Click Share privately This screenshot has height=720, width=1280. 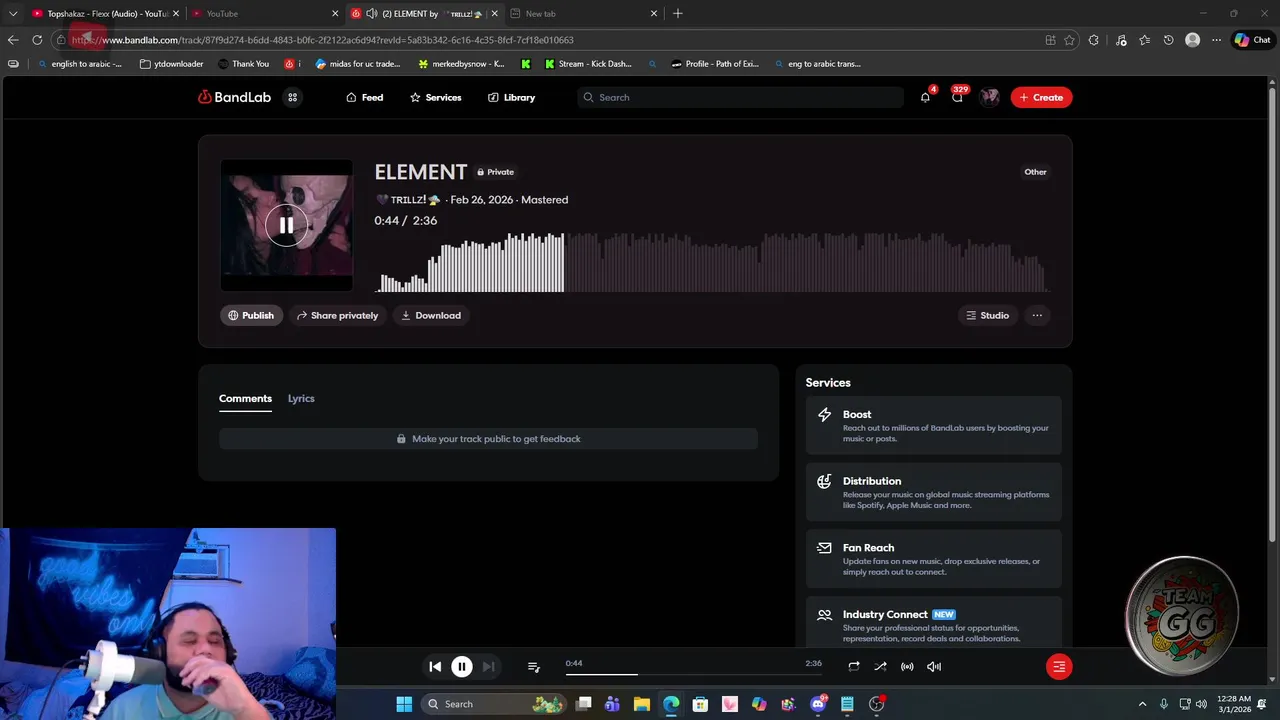[x=337, y=315]
